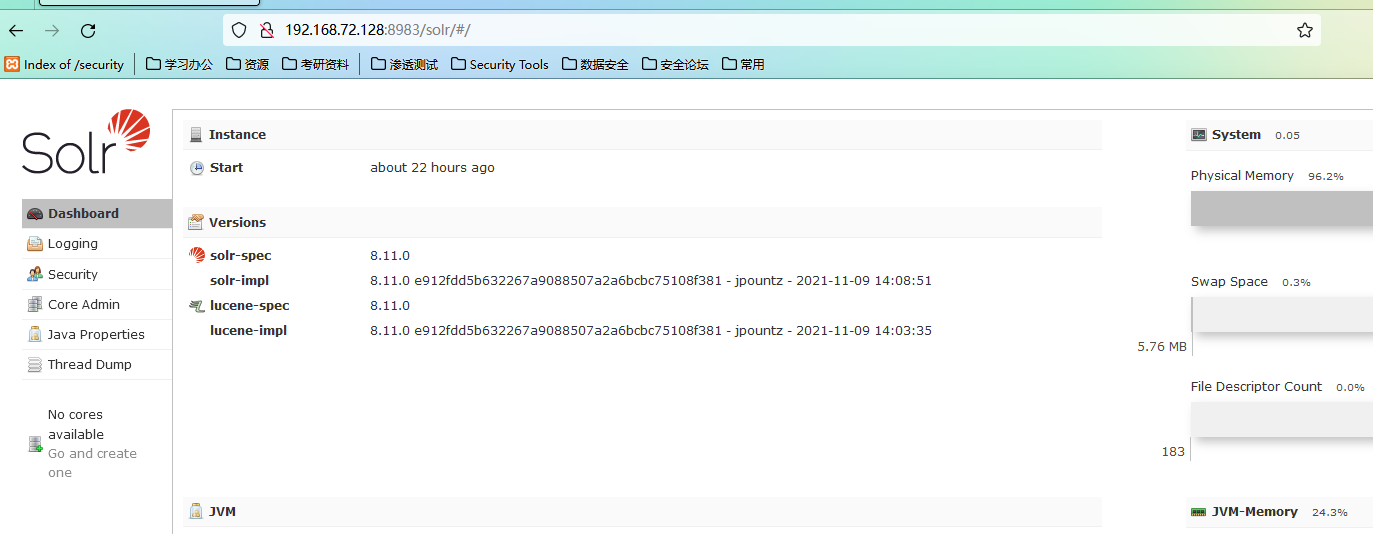Click the insecure connection padlock icon

[x=266, y=30]
